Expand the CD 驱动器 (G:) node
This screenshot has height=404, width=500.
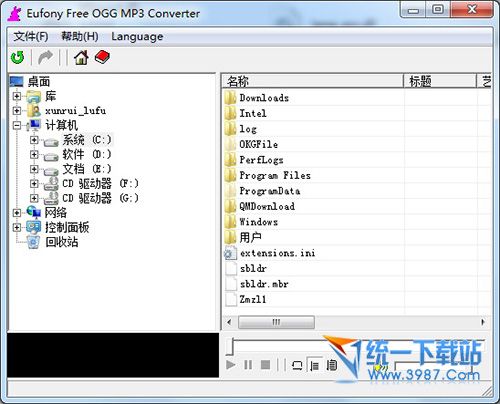coord(34,198)
